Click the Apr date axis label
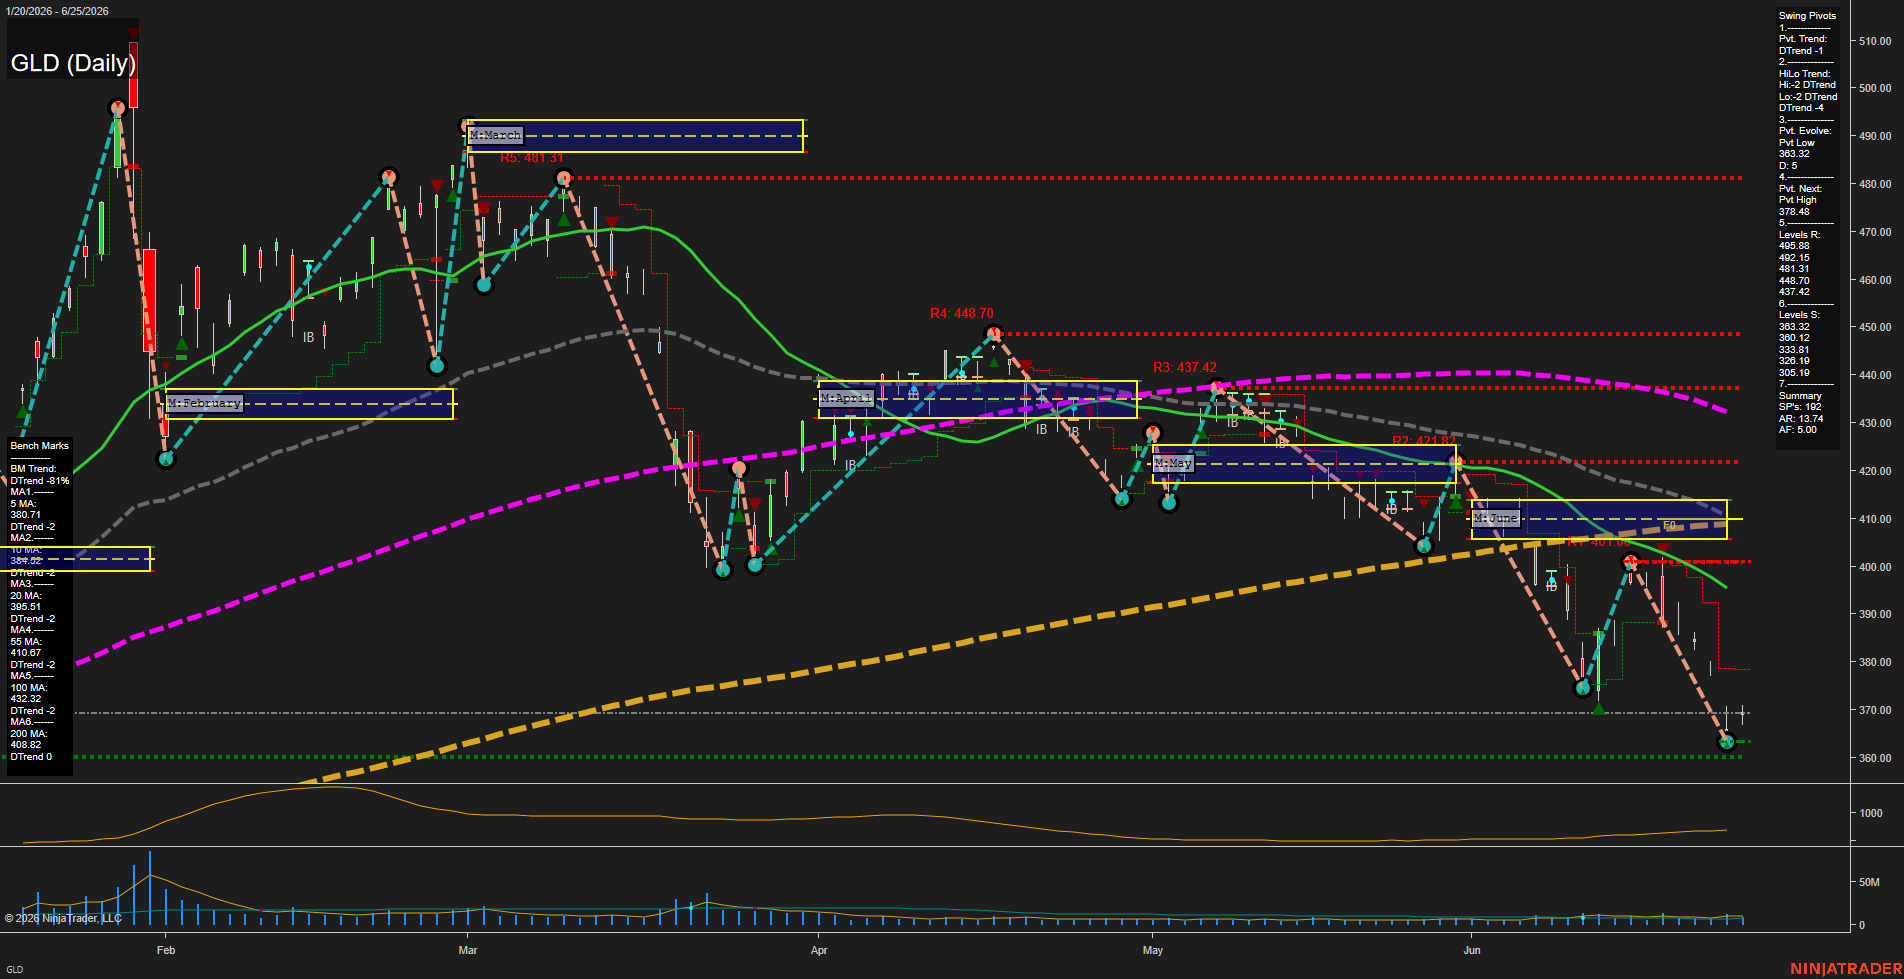The height and width of the screenshot is (979, 1904). point(819,950)
